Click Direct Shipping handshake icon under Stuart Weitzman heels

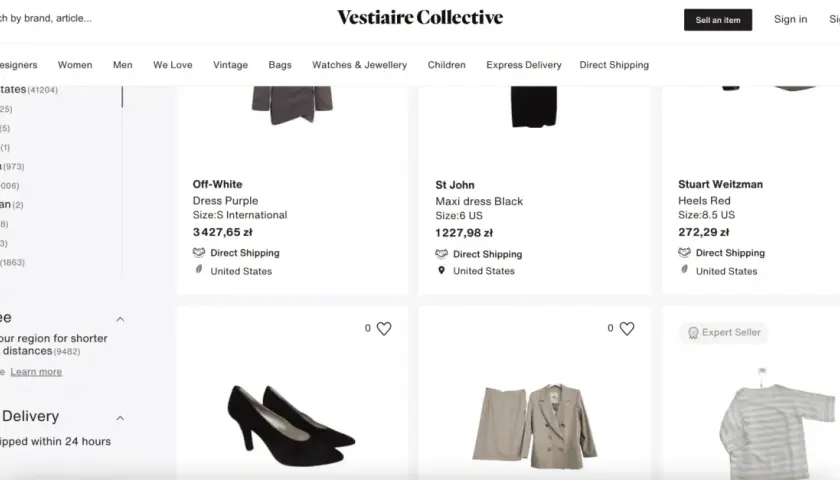[684, 252]
